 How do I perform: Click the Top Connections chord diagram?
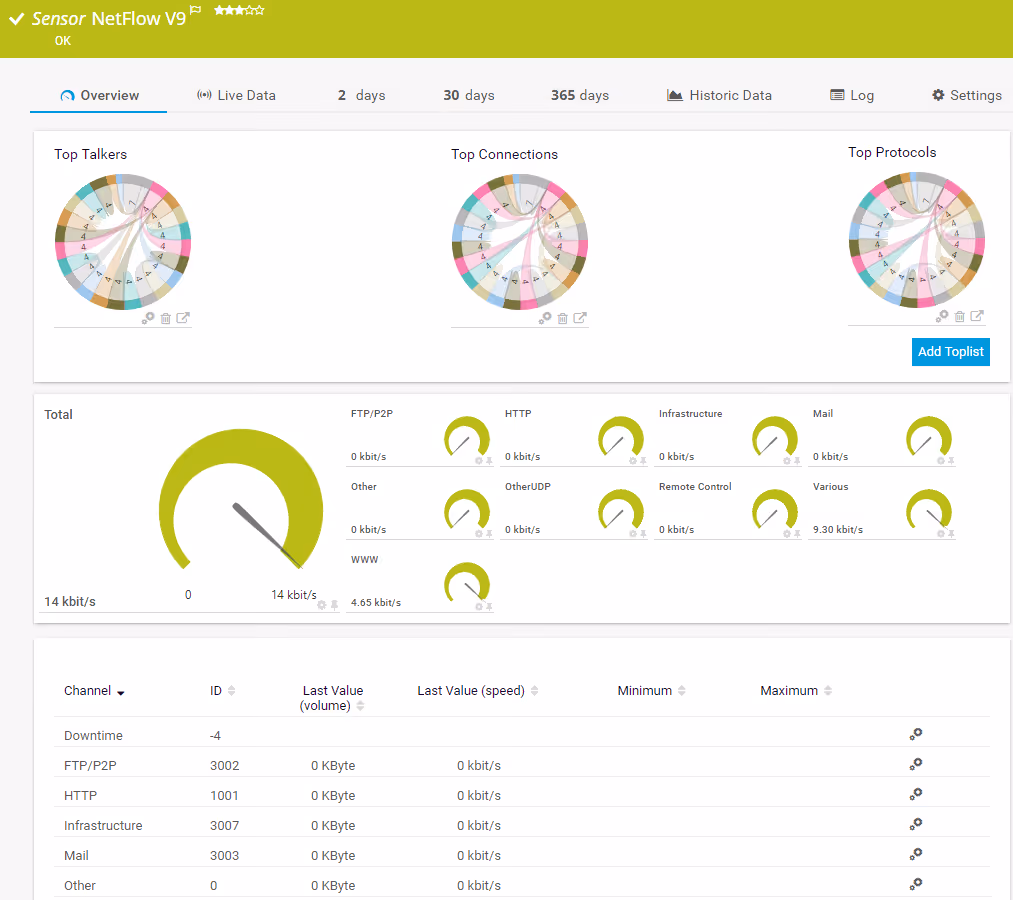click(519, 242)
